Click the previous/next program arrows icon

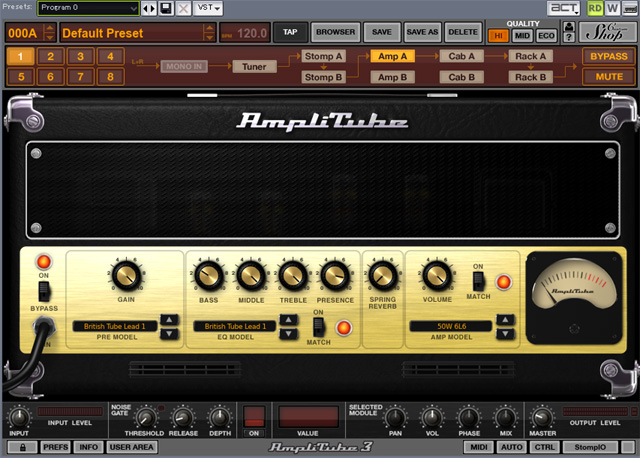[149, 8]
